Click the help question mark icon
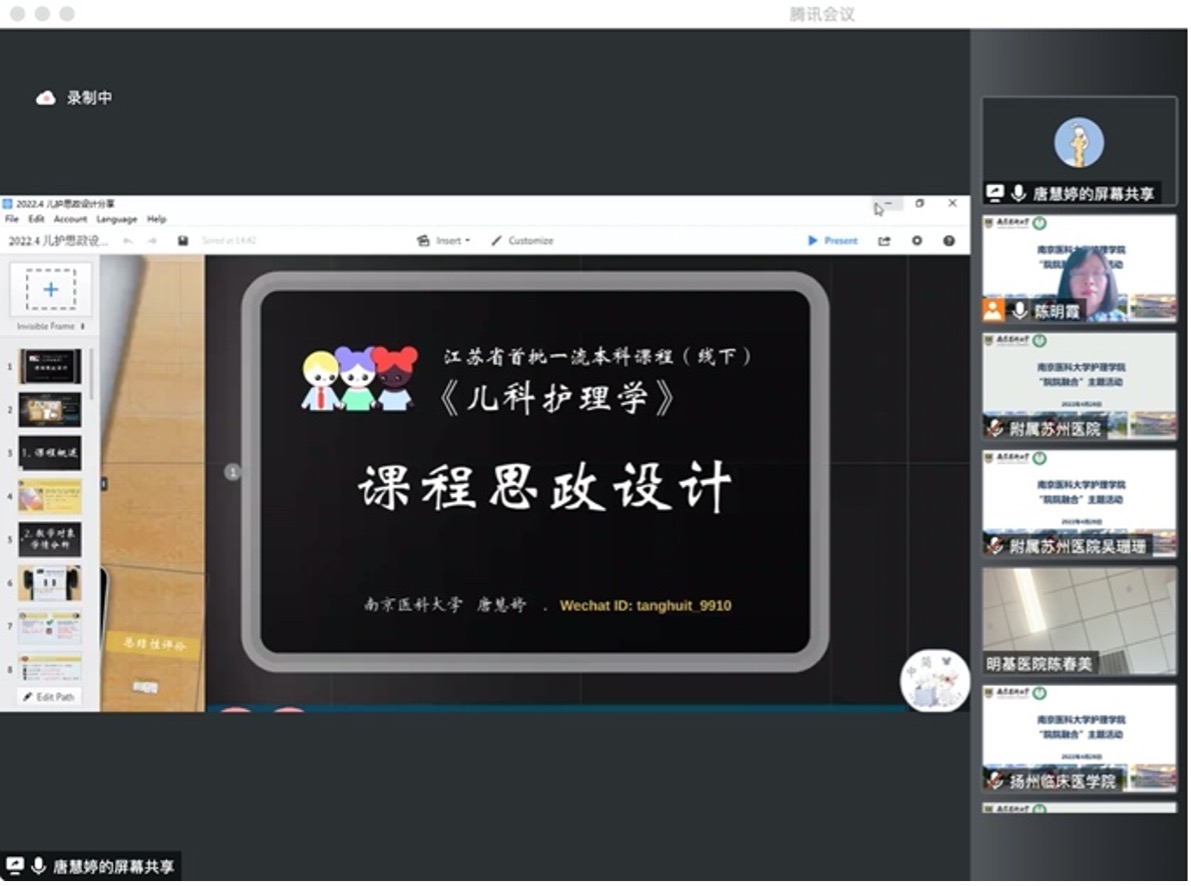 click(x=948, y=241)
